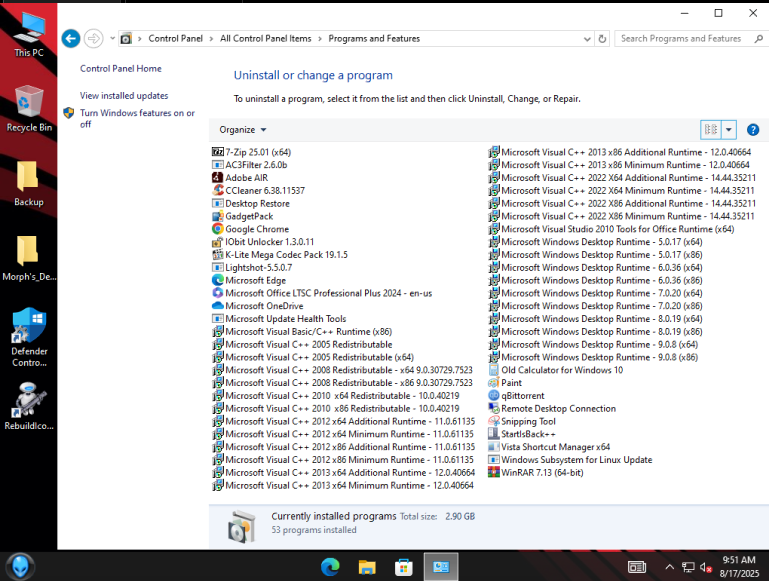
Task: Open help with the blue question mark
Action: coord(753,130)
